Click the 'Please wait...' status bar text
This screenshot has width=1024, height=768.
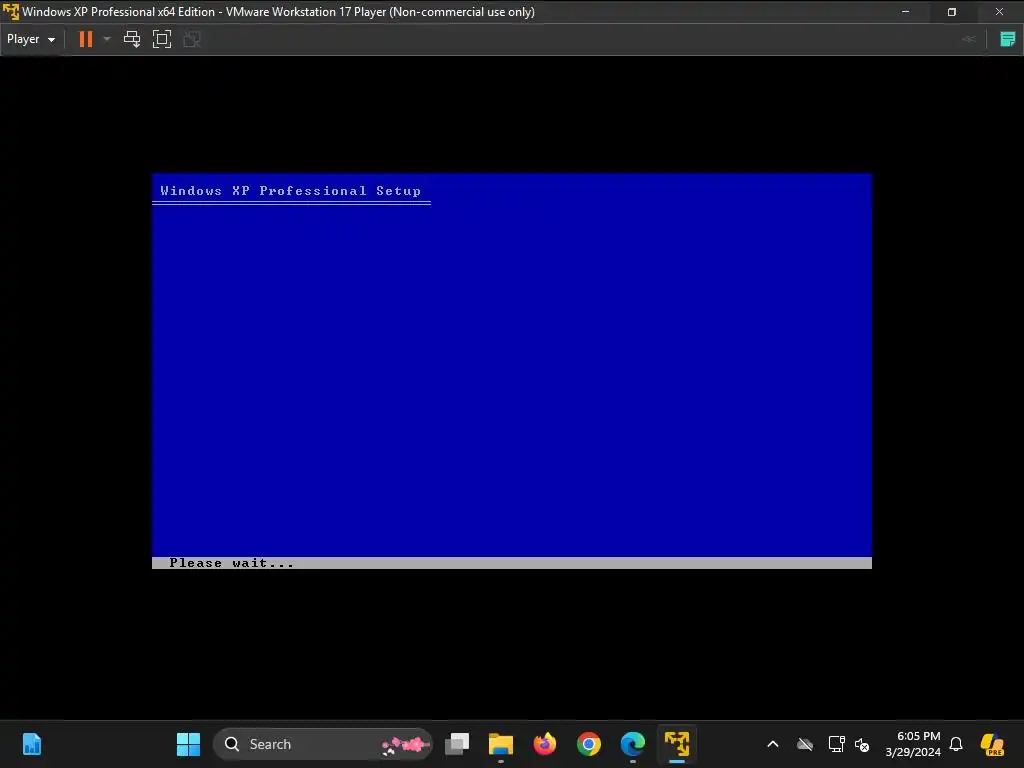click(x=232, y=563)
